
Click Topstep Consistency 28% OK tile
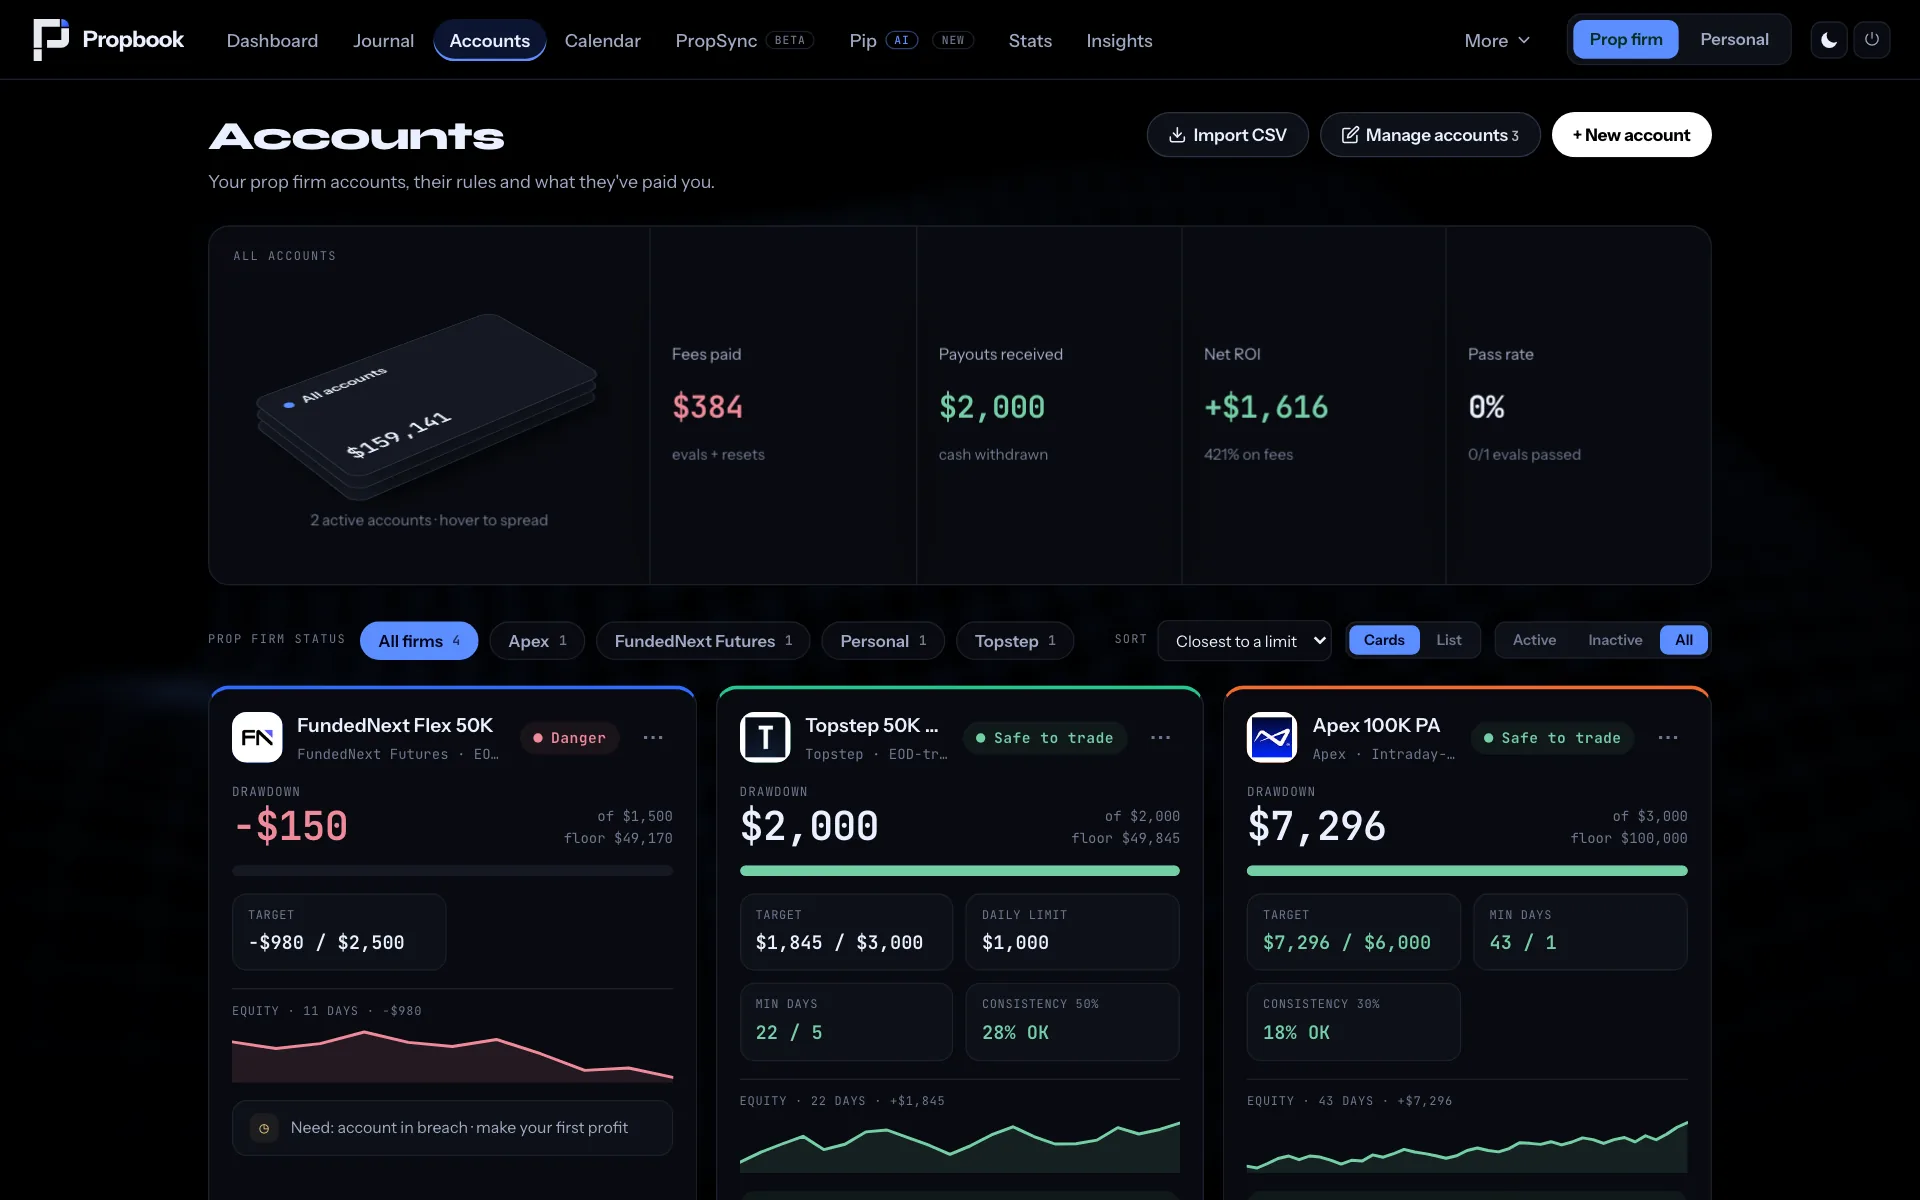tap(1072, 1022)
